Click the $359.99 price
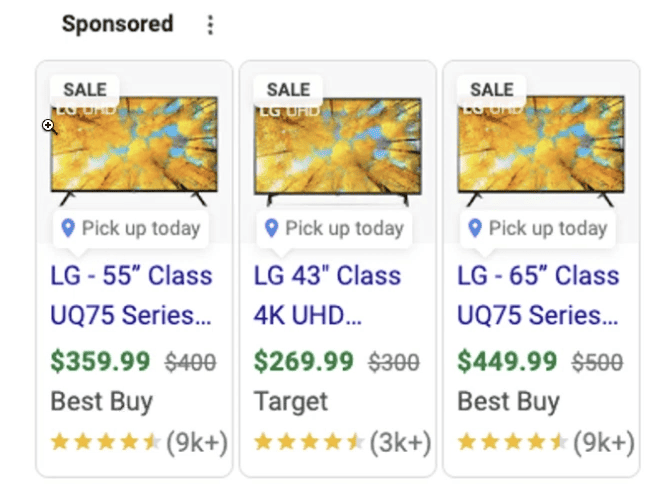The height and width of the screenshot is (486, 656). pyautogui.click(x=100, y=361)
